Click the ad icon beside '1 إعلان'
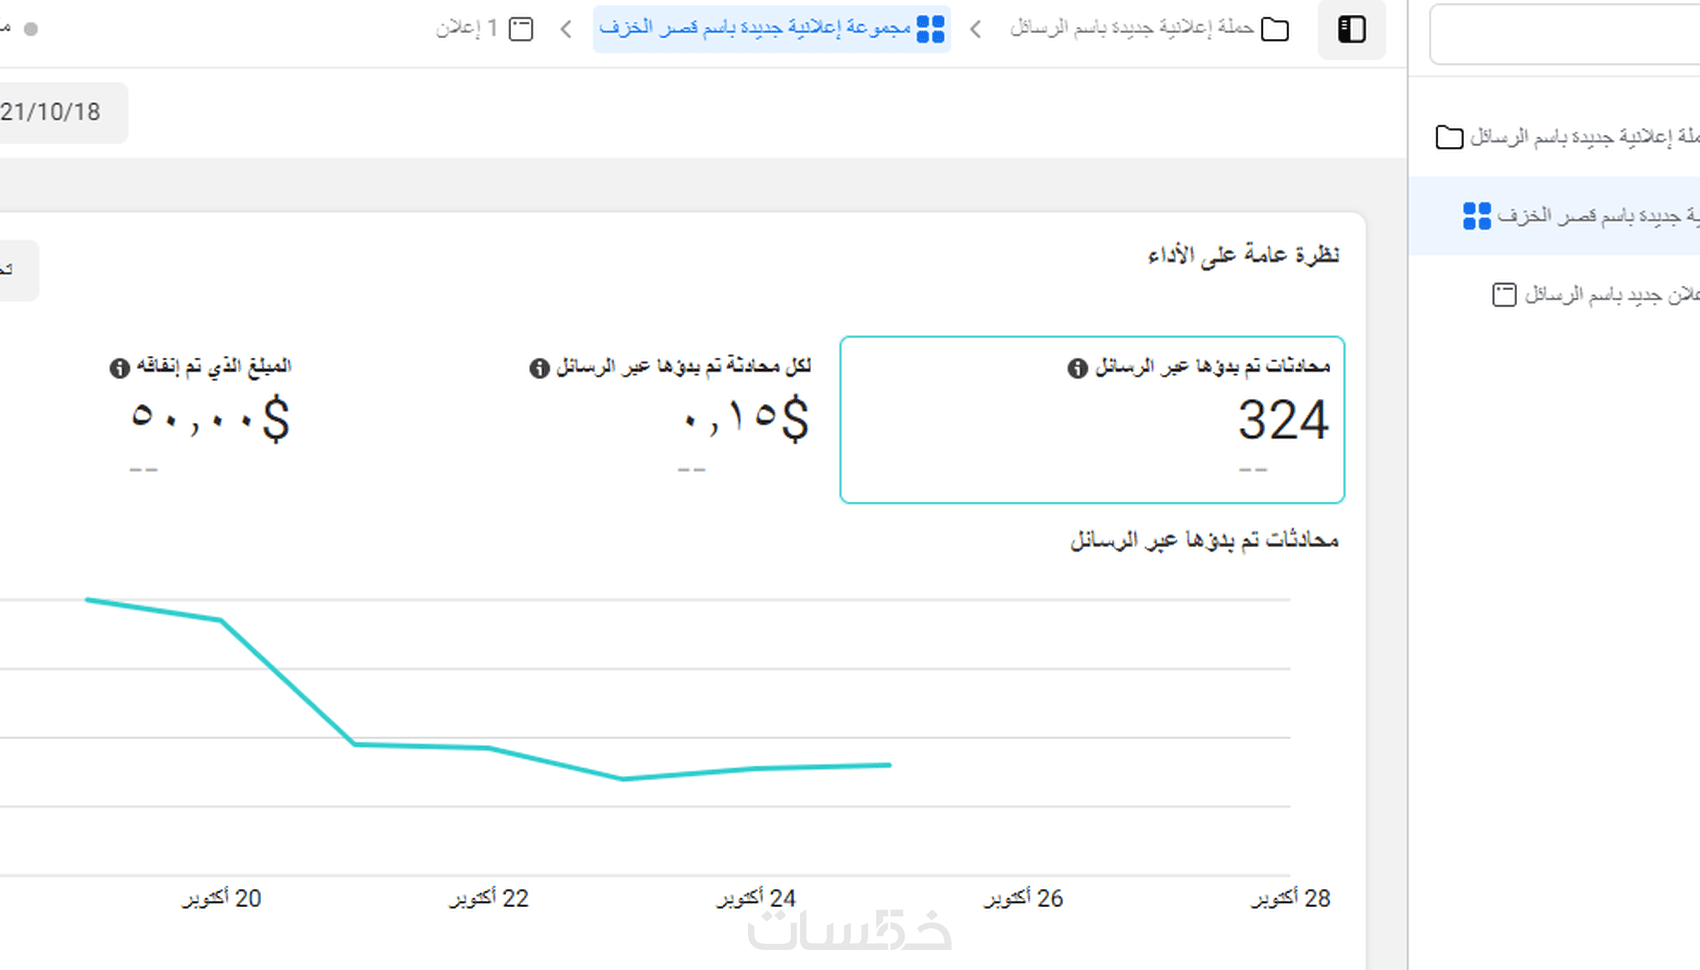 (x=521, y=29)
